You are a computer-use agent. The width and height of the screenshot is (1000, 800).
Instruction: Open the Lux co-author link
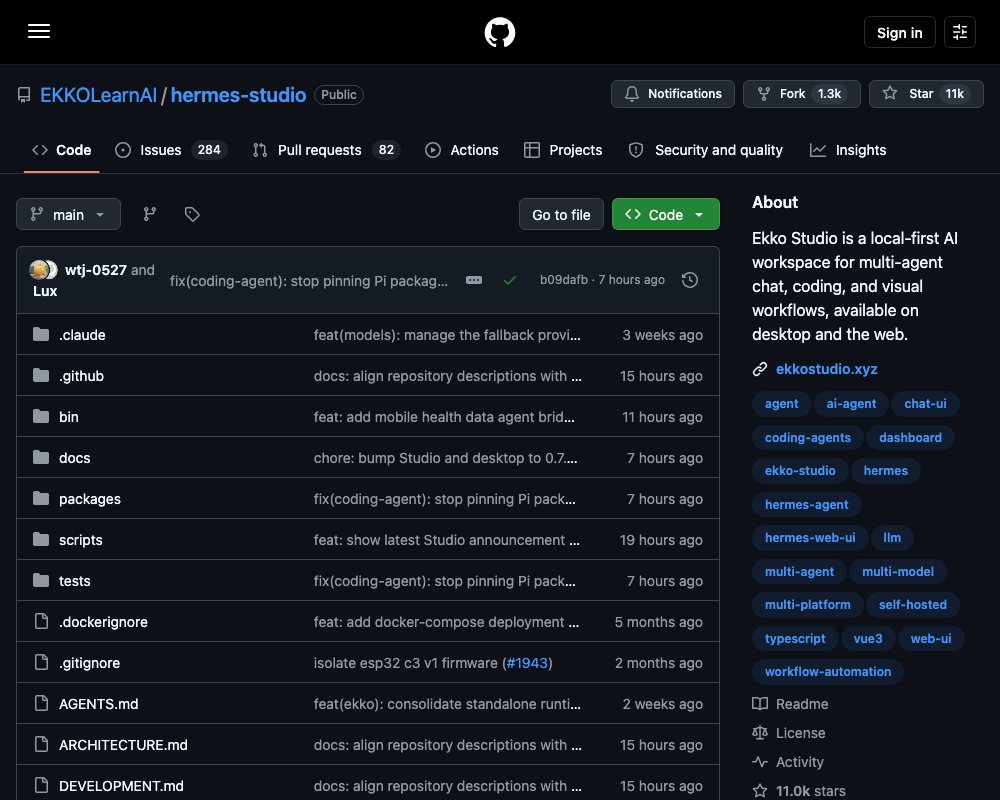(x=45, y=291)
